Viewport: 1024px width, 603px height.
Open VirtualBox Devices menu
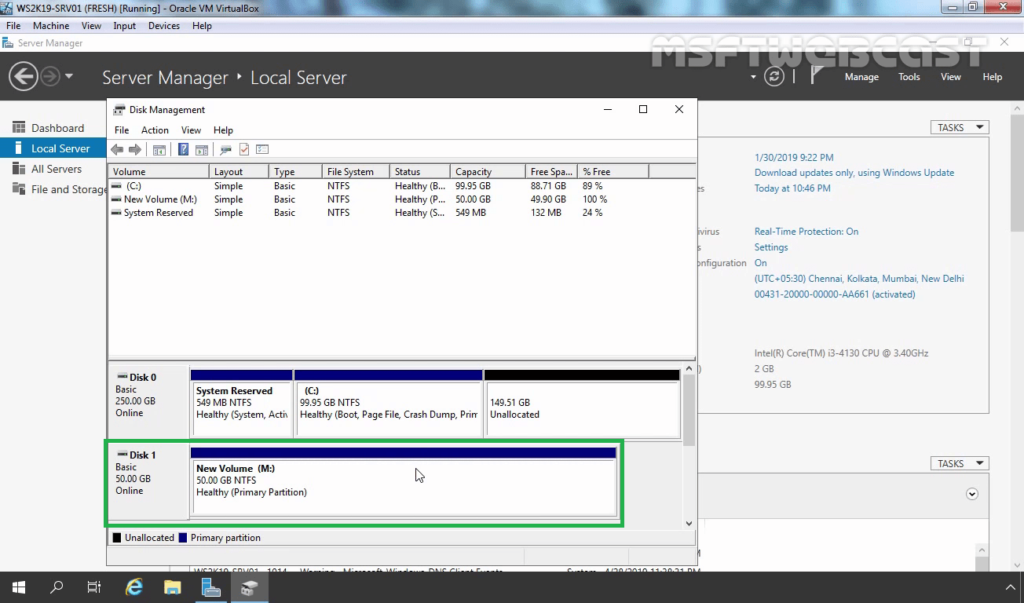163,25
